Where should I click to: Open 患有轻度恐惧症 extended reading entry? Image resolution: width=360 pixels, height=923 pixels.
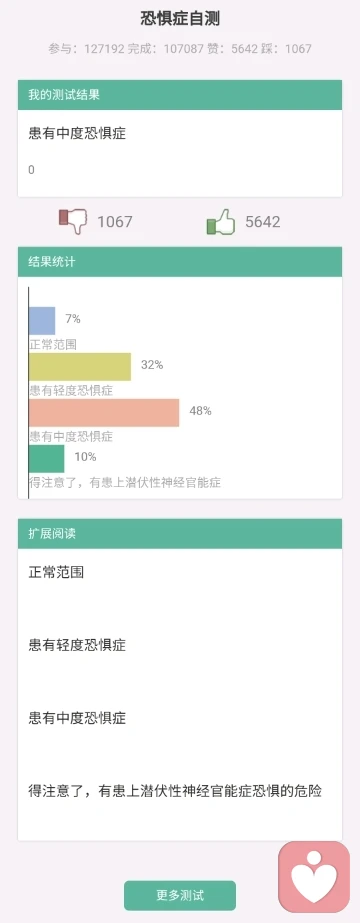coord(77,645)
